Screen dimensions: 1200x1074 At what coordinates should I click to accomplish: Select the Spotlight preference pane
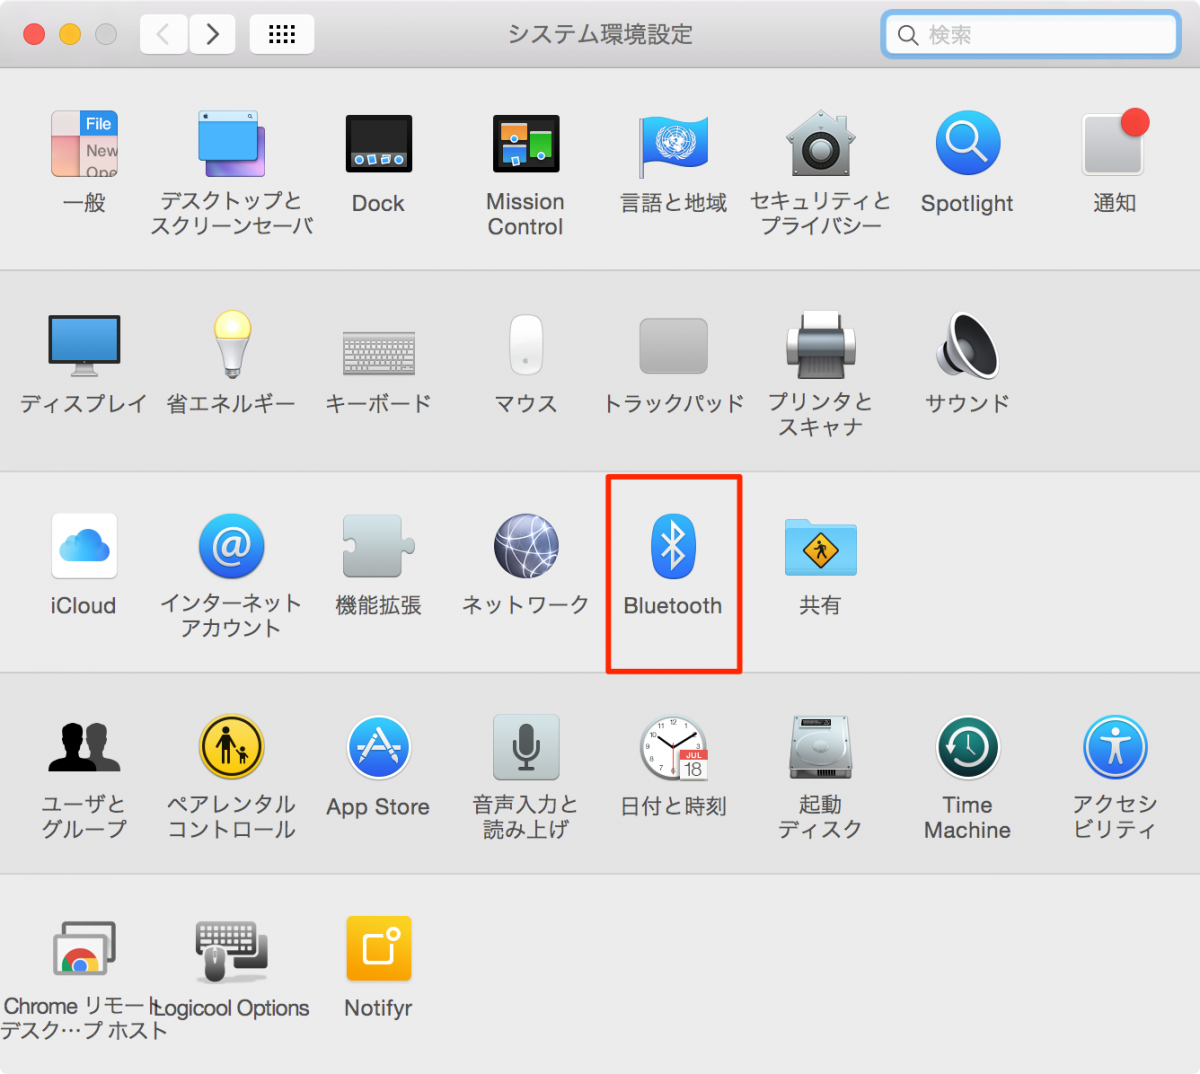pyautogui.click(x=966, y=143)
